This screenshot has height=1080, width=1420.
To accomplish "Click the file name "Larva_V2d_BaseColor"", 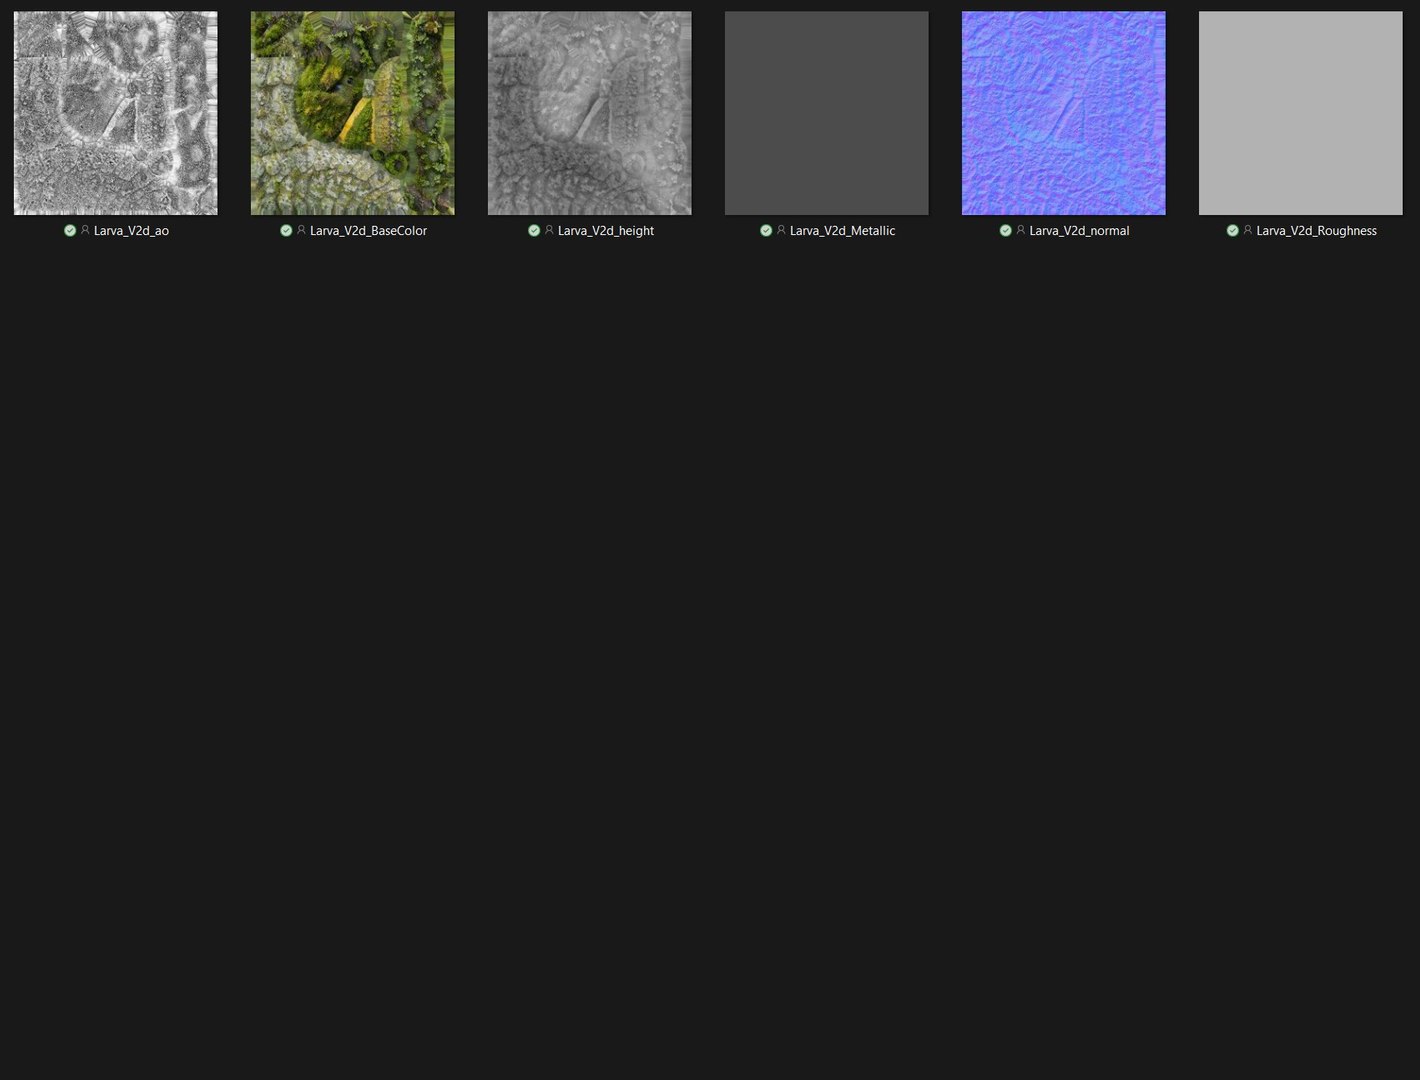I will pyautogui.click(x=368, y=231).
